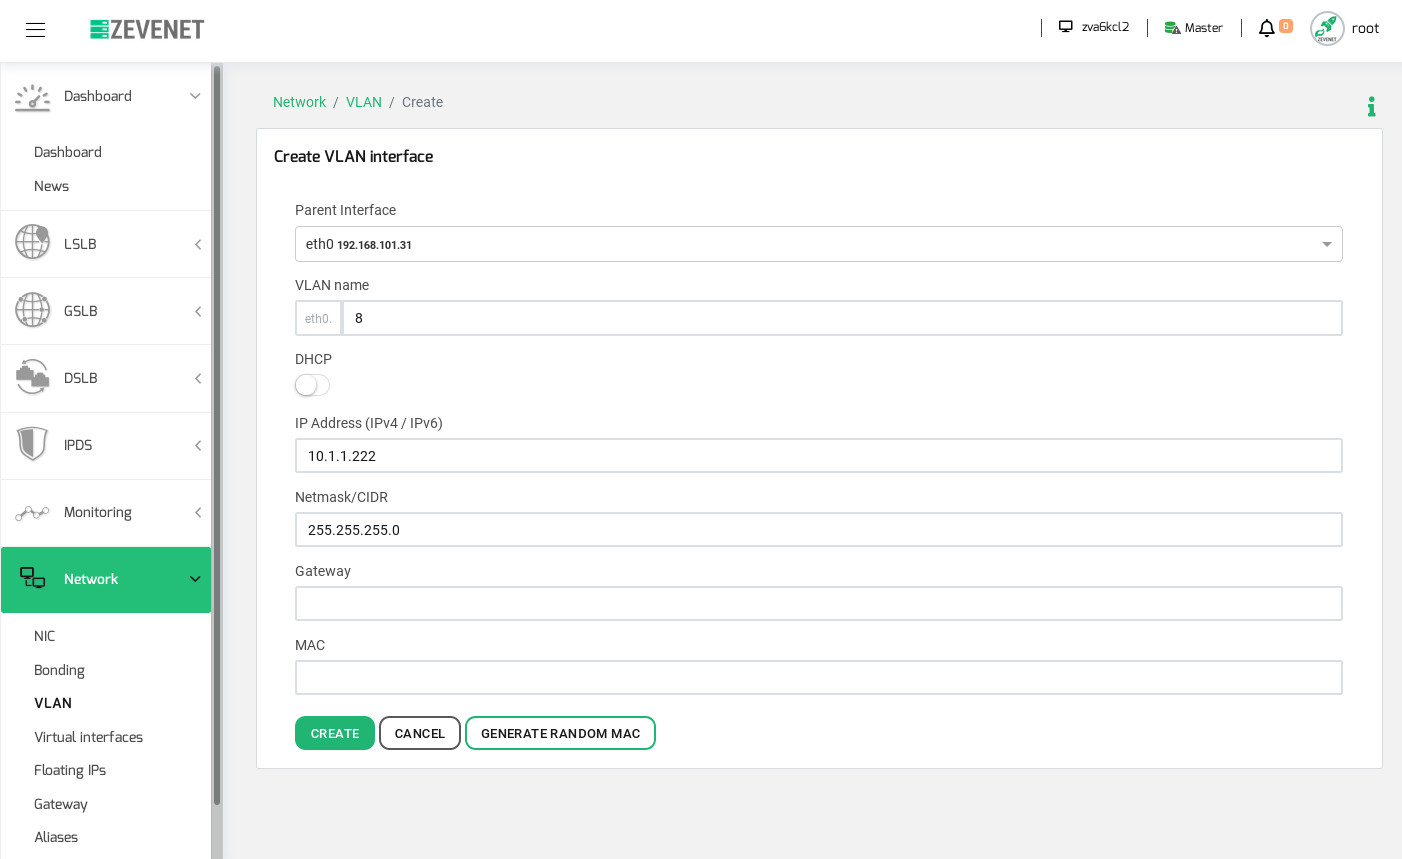Click the Netmask/CIDR input field

(818, 530)
